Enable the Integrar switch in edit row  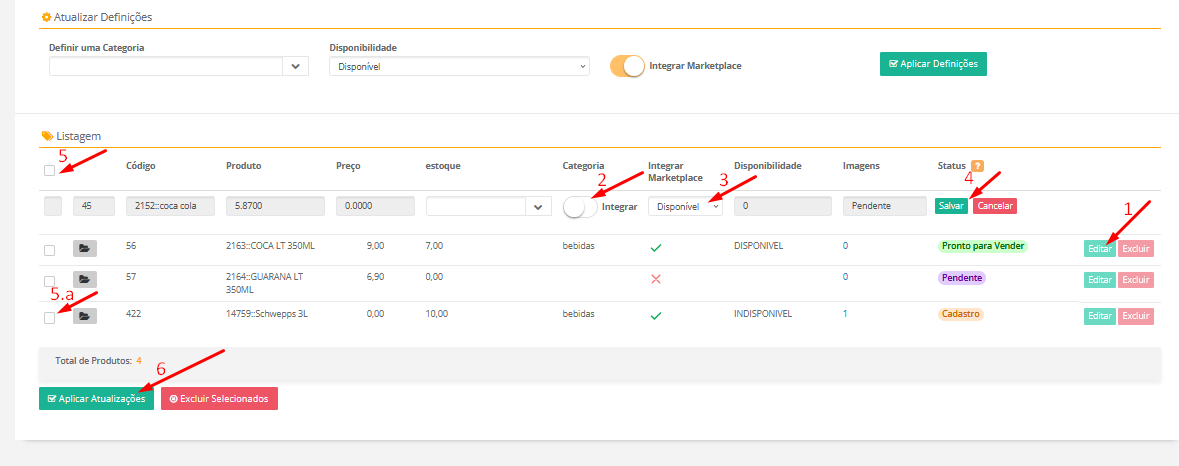coord(580,207)
